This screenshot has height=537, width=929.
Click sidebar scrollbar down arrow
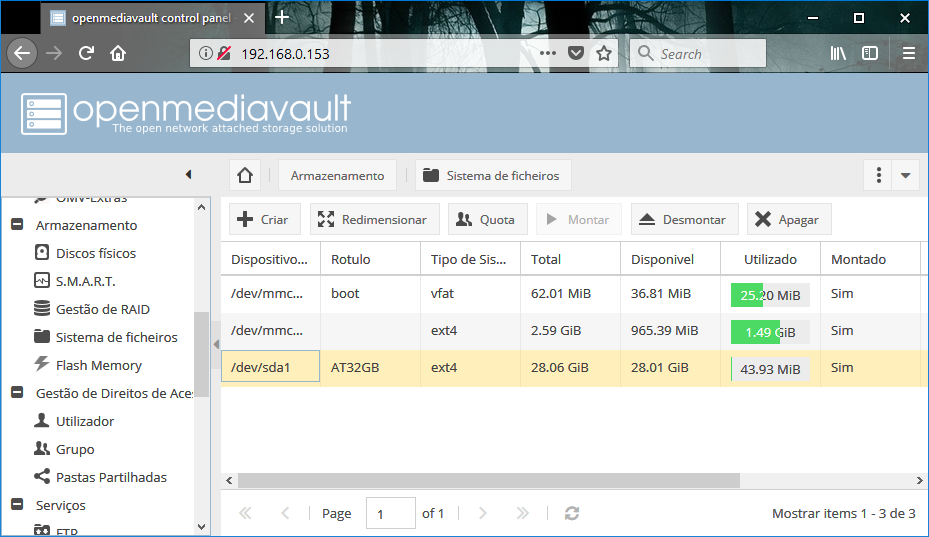tap(201, 526)
